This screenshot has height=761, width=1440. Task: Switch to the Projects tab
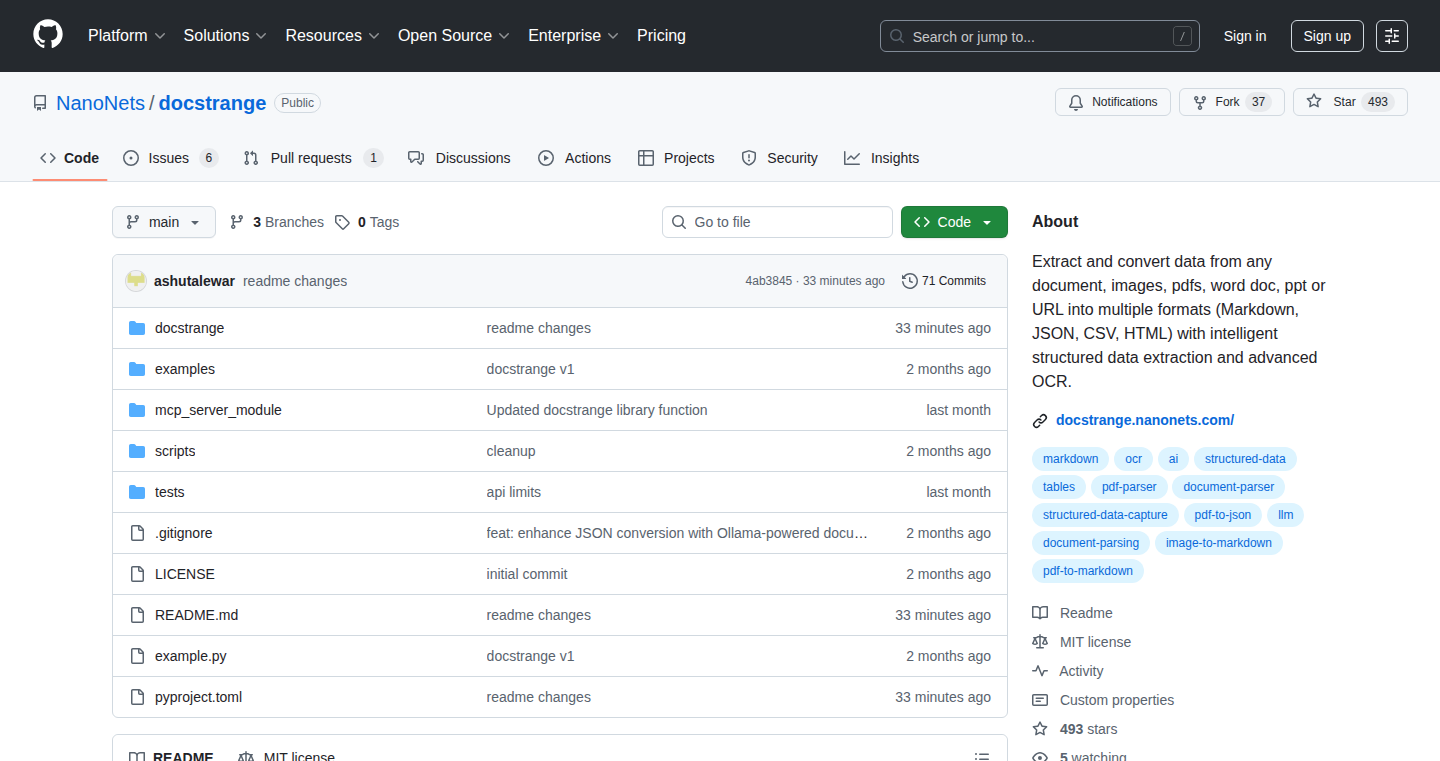[676, 158]
